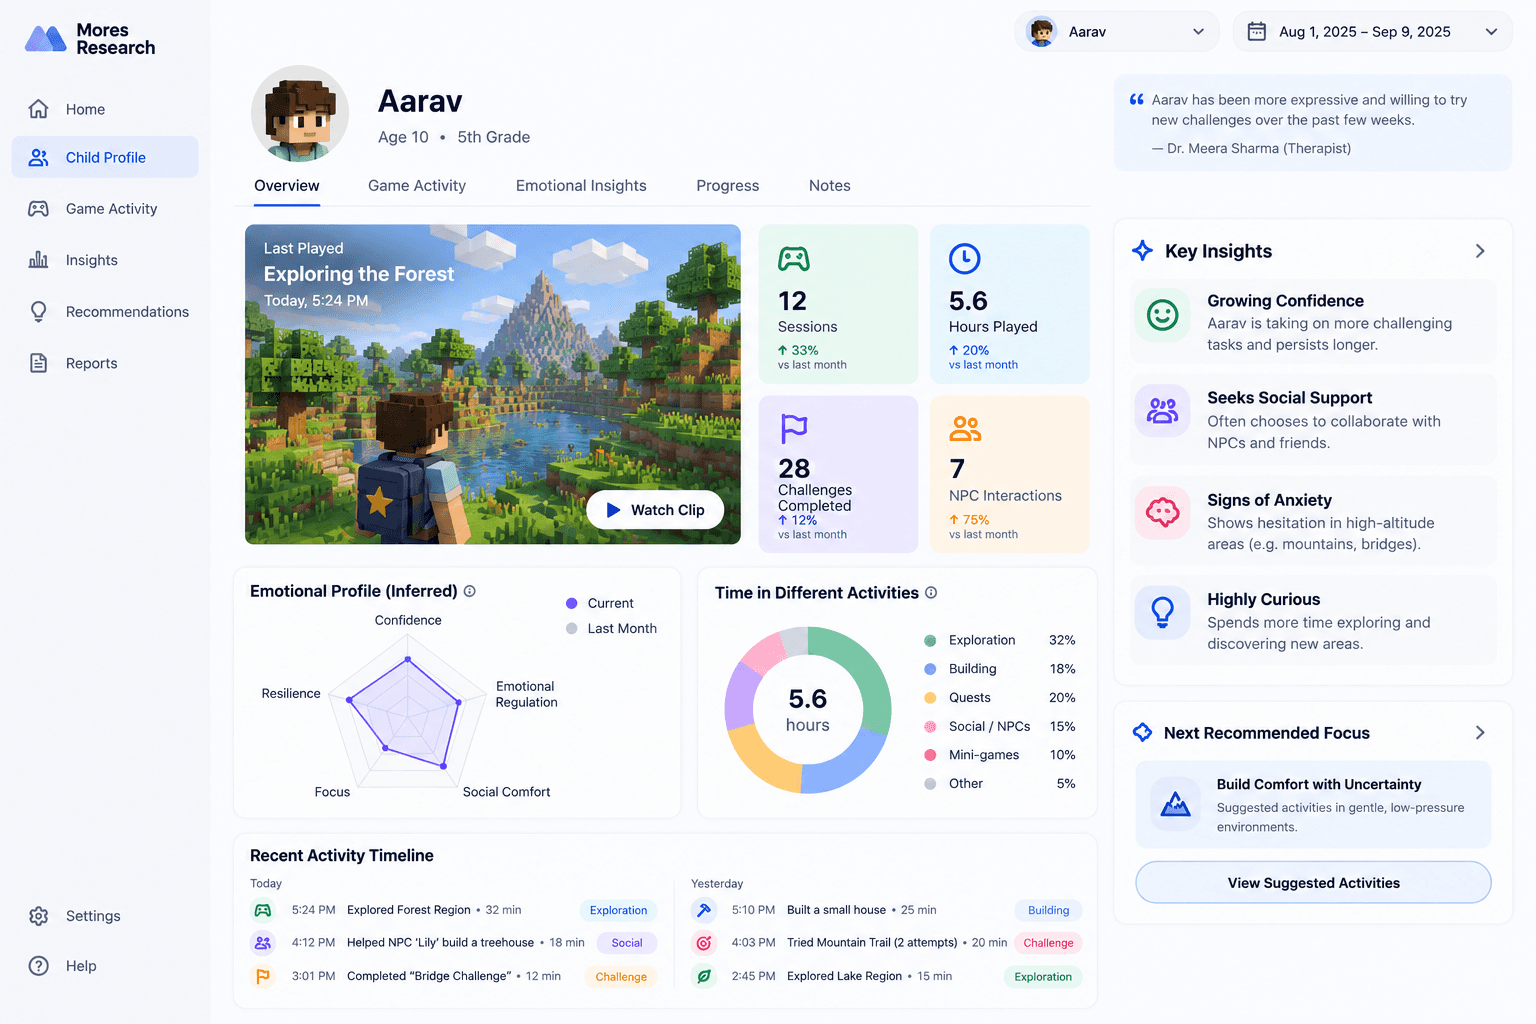Open the Aarav child selector dropdown
1536x1024 pixels.
click(1117, 32)
